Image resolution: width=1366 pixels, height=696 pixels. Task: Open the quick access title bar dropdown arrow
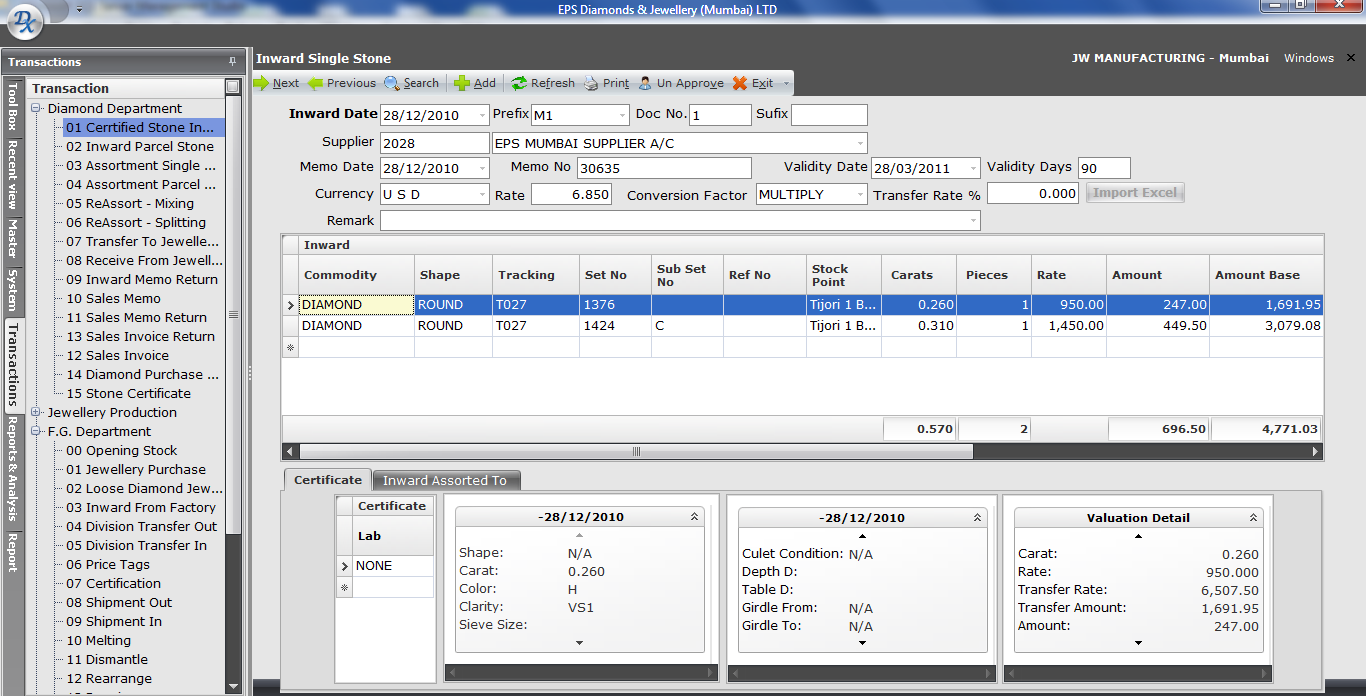click(x=79, y=9)
